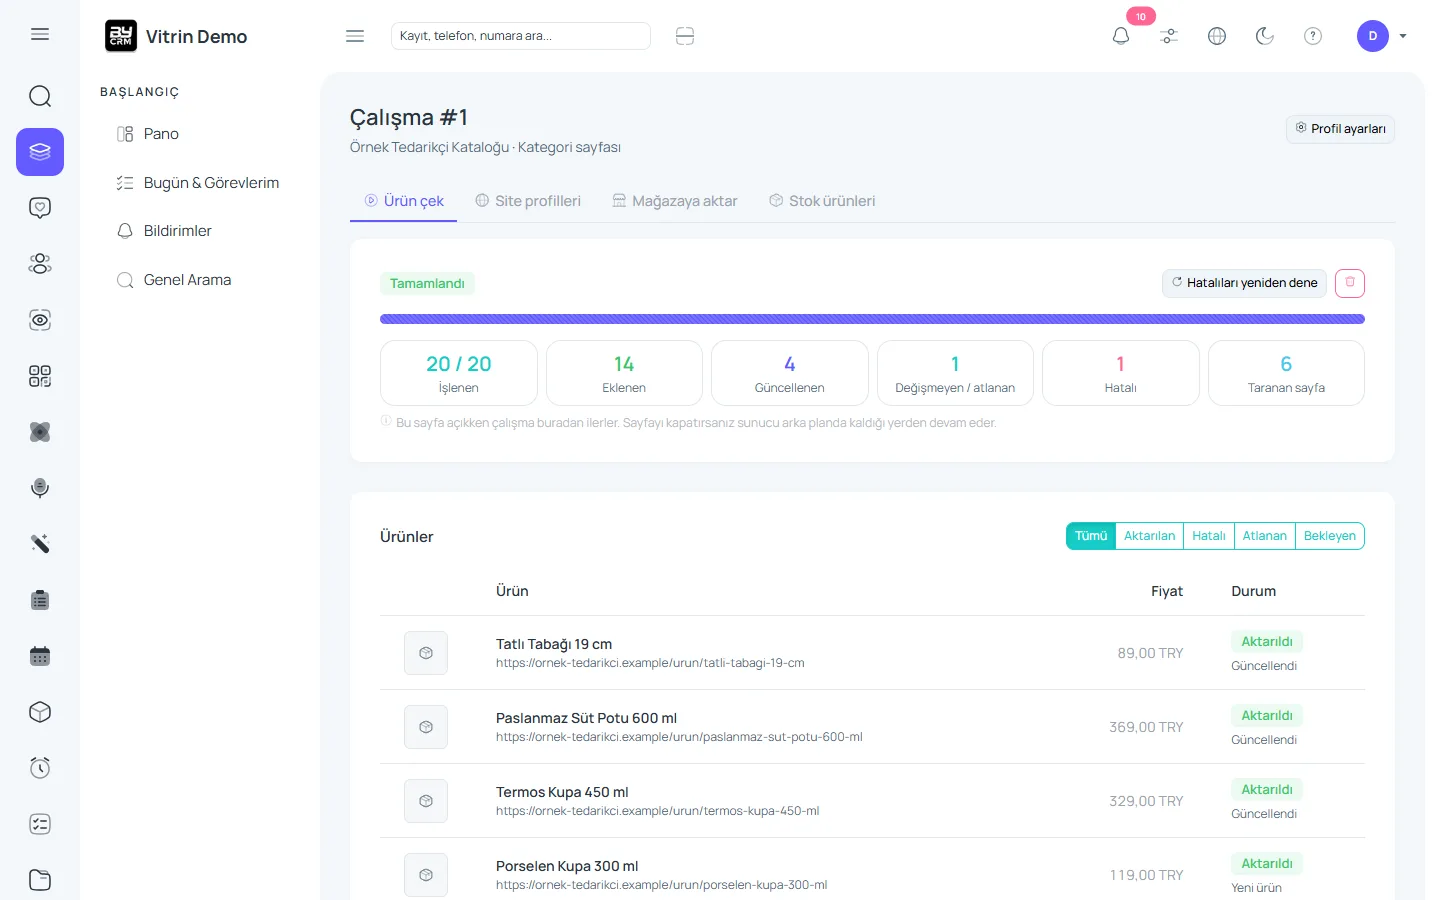Viewport: 1440px width, 900px height.
Task: Switch to the Mağazaya aktar tab
Action: [x=675, y=201]
